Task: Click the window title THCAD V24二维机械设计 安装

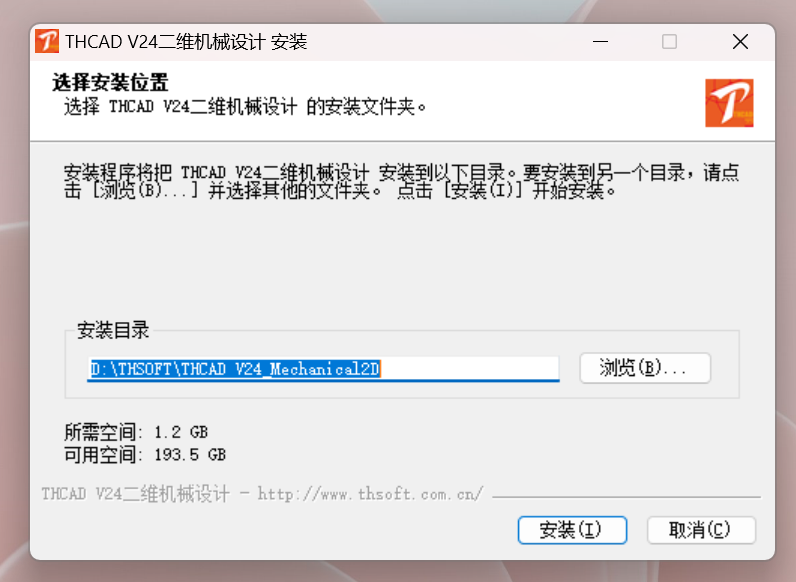Action: [x=186, y=42]
